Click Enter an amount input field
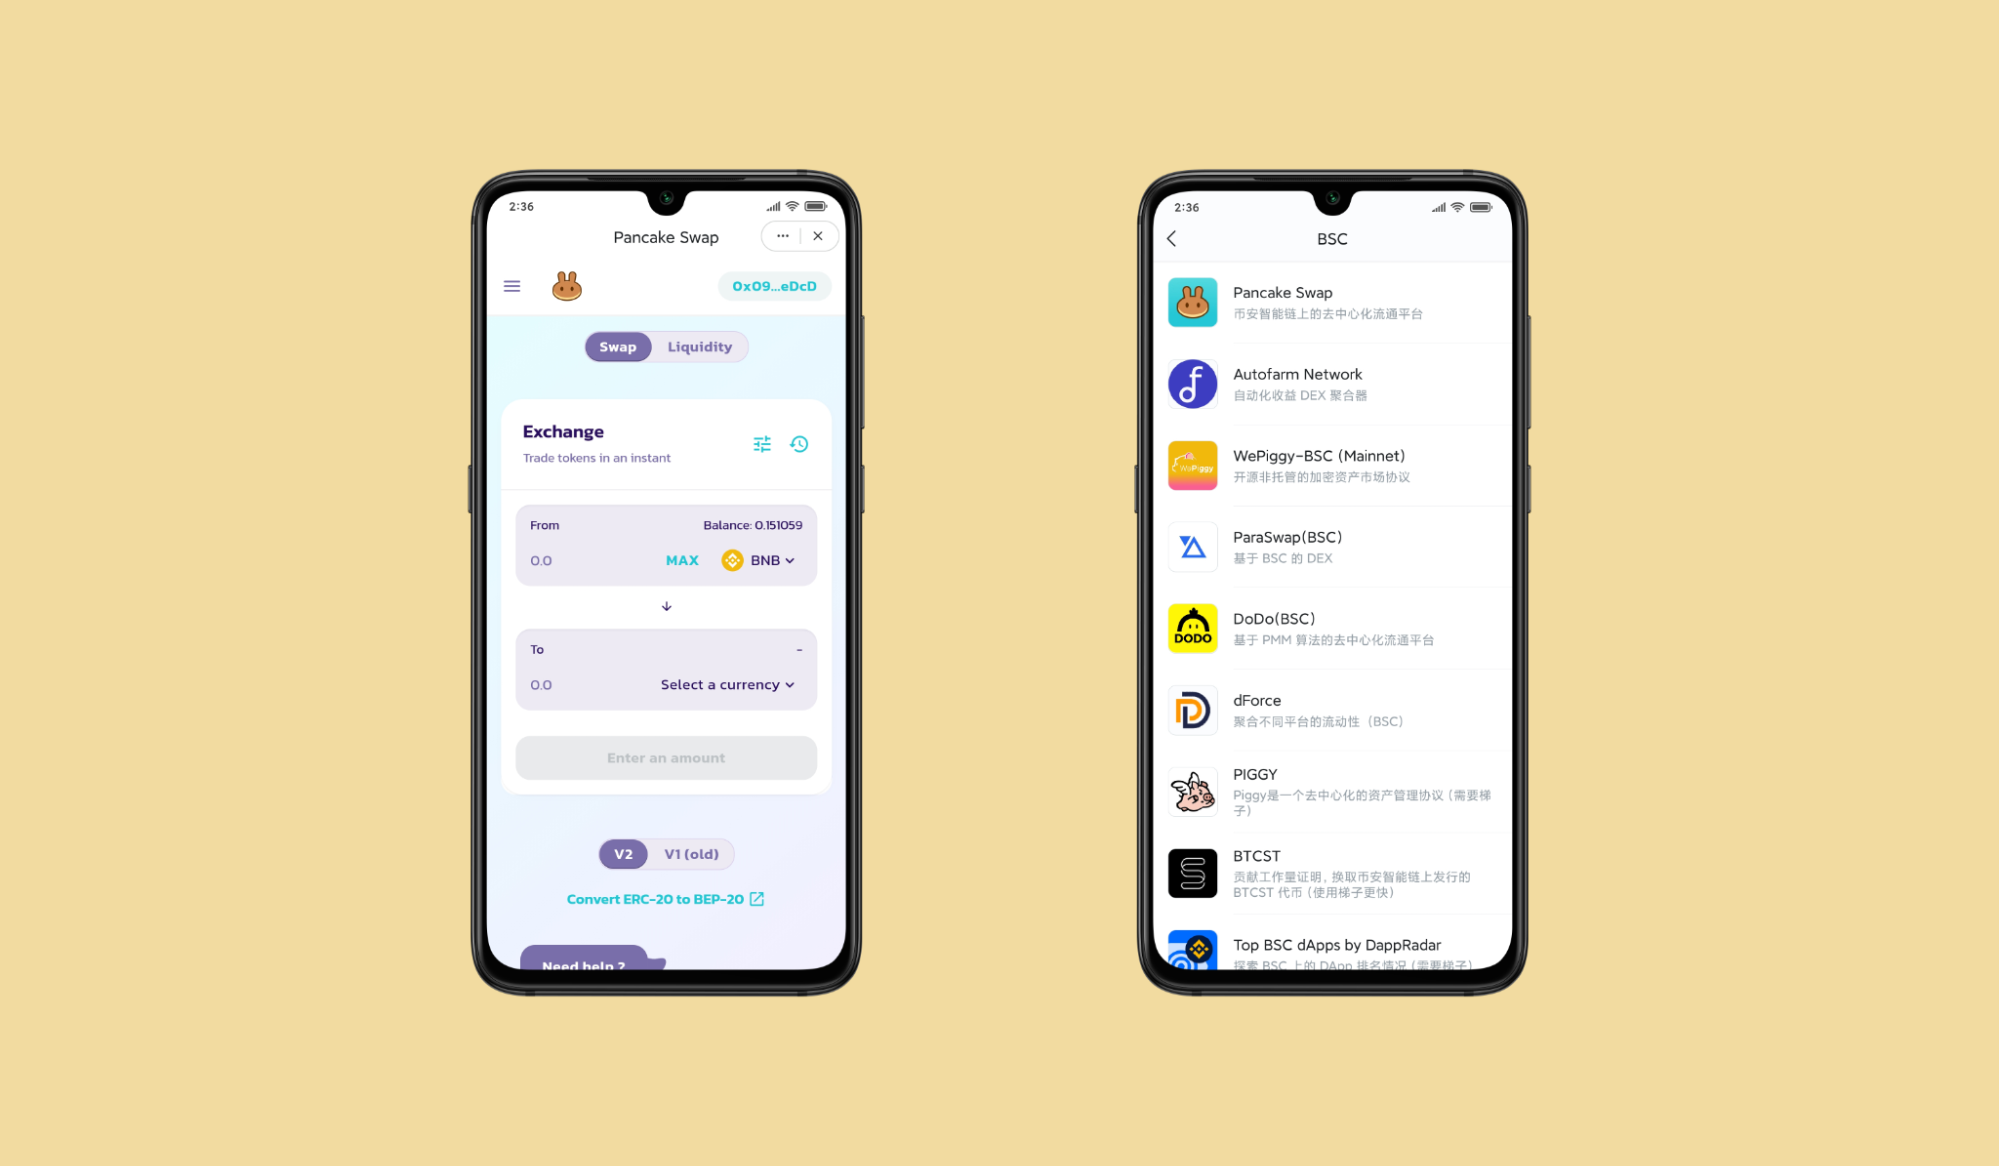The height and width of the screenshot is (1167, 1999). point(665,757)
